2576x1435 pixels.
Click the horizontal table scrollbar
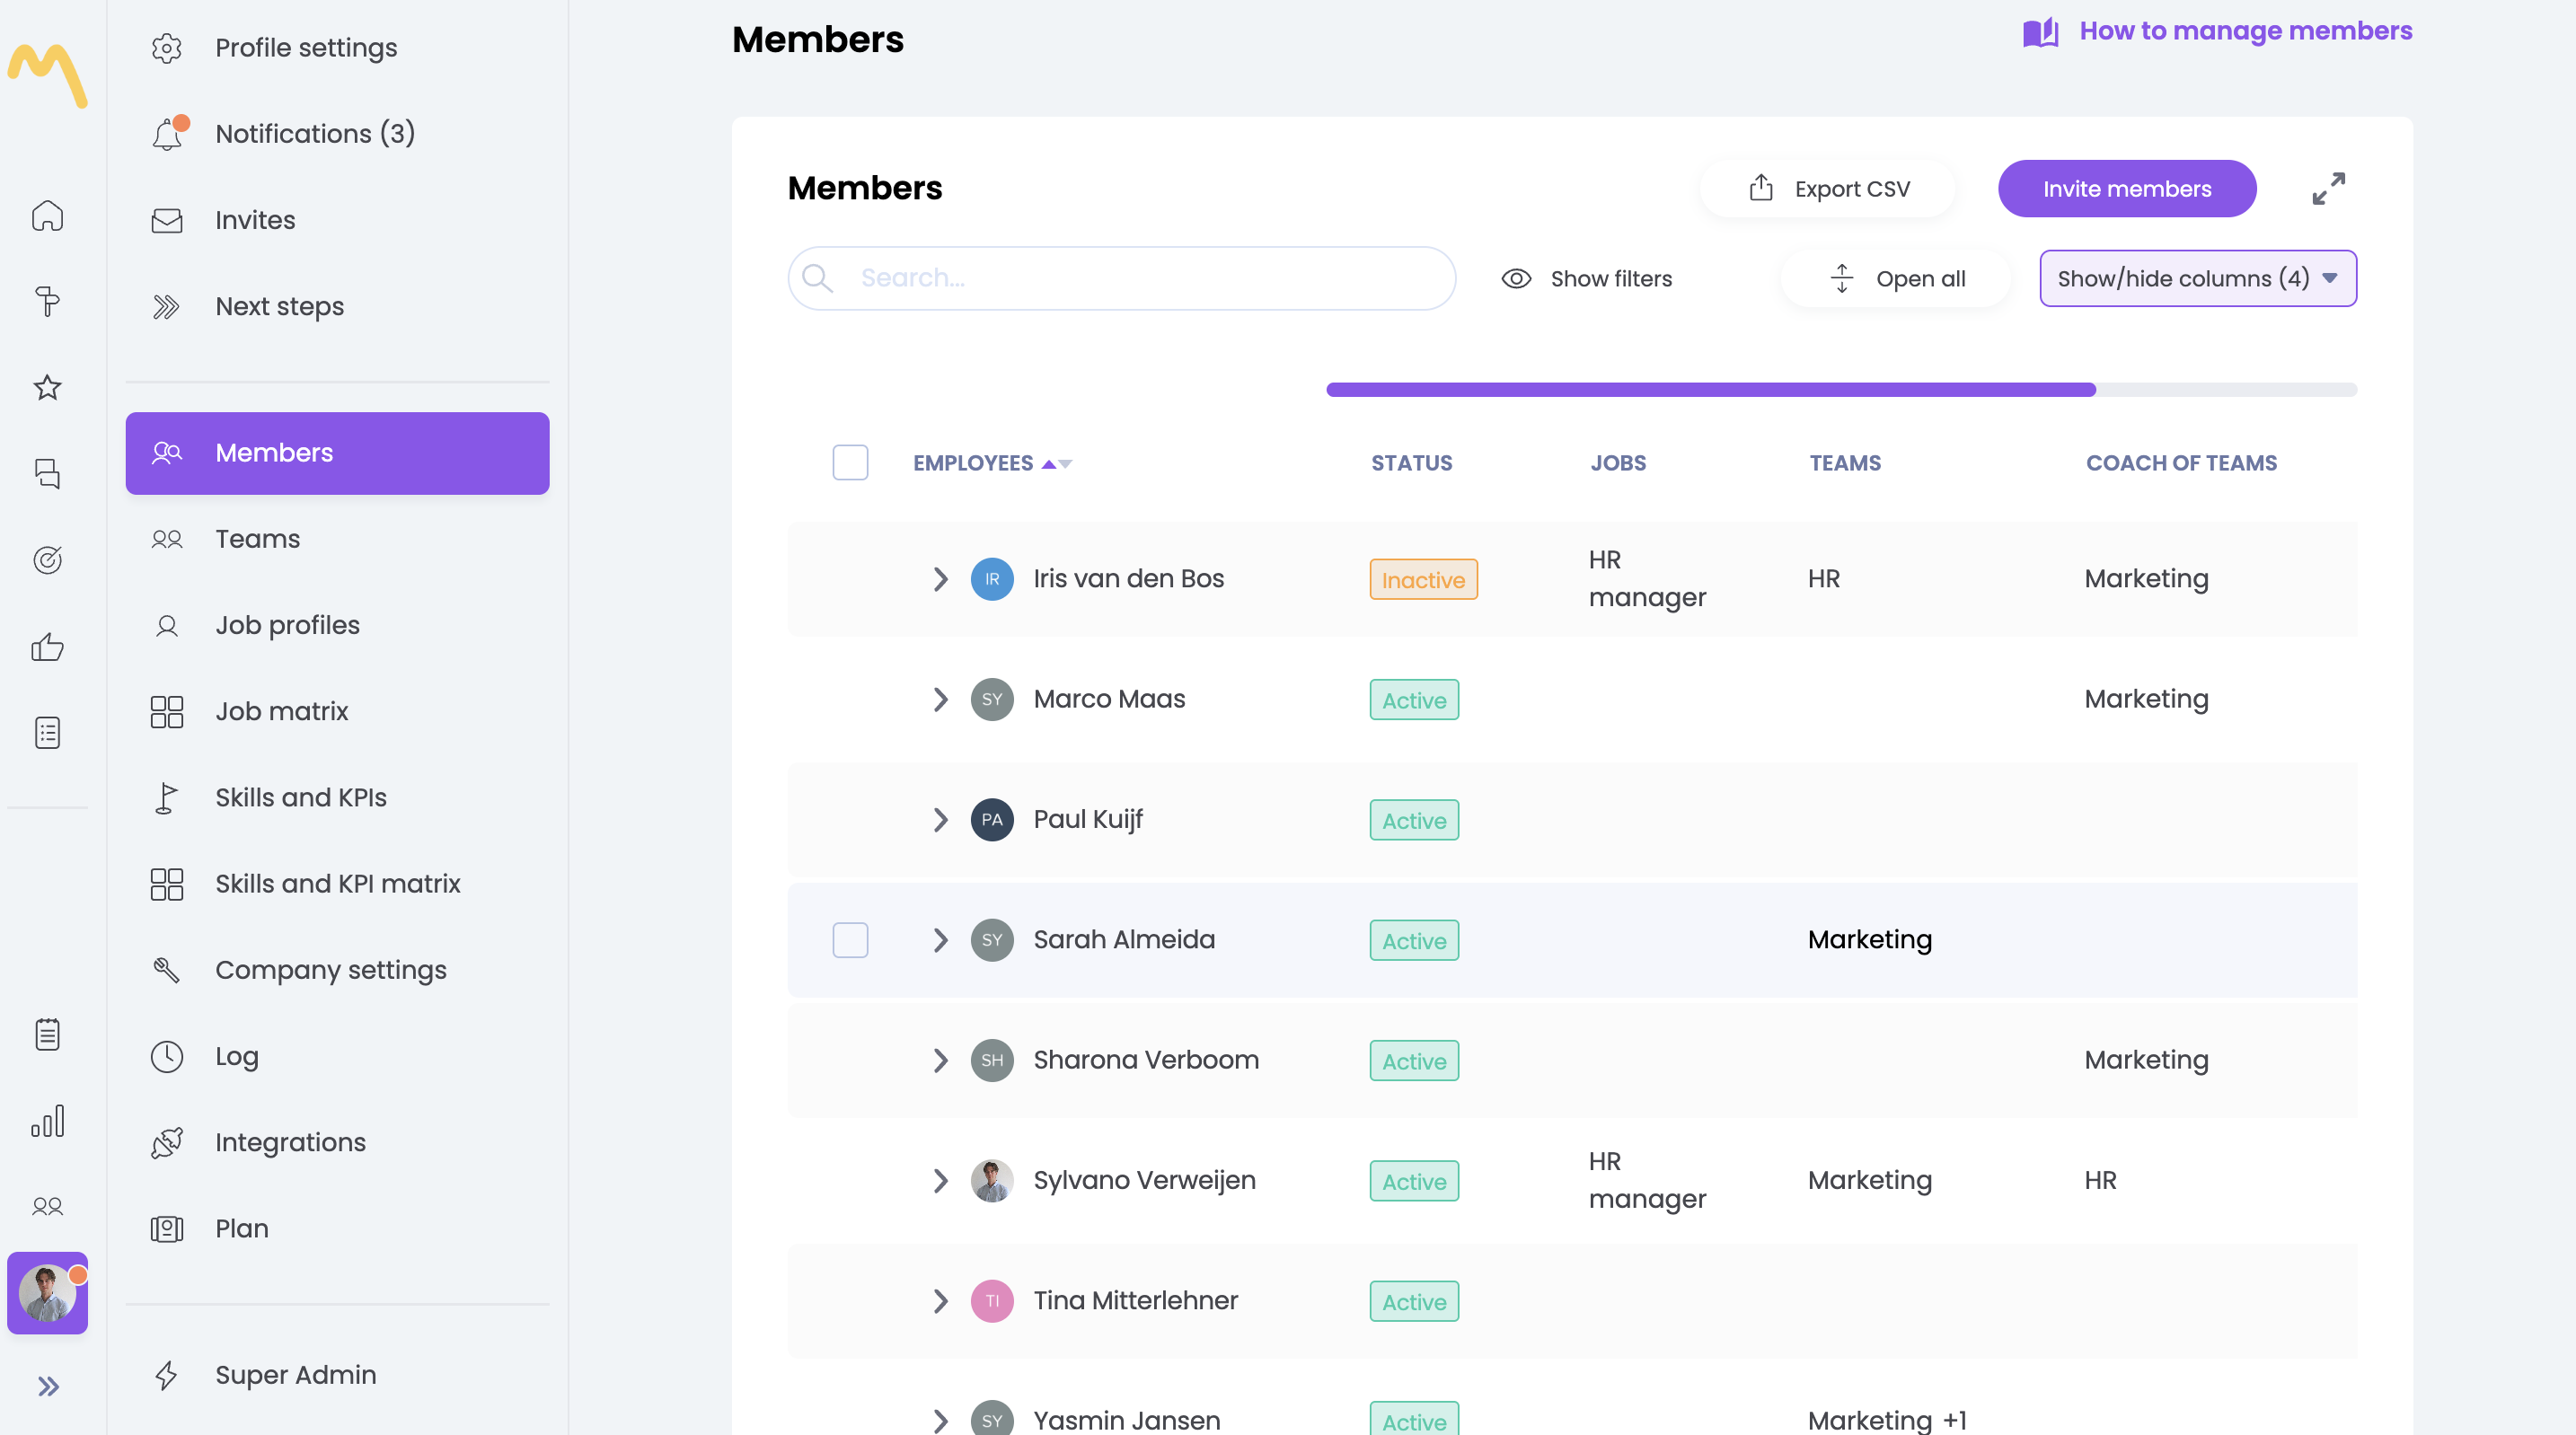[1710, 389]
